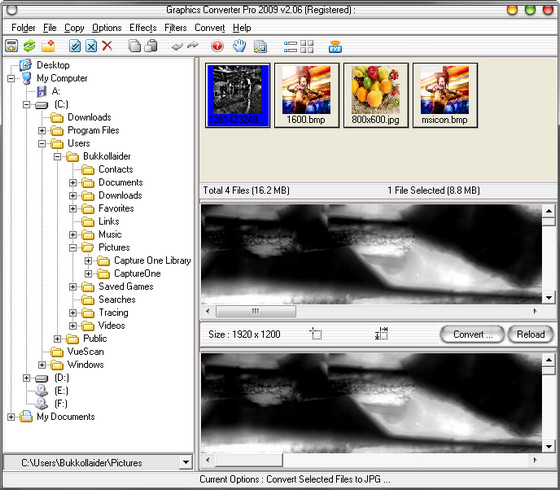
Task: Switch to list view icon
Action: pos(290,46)
